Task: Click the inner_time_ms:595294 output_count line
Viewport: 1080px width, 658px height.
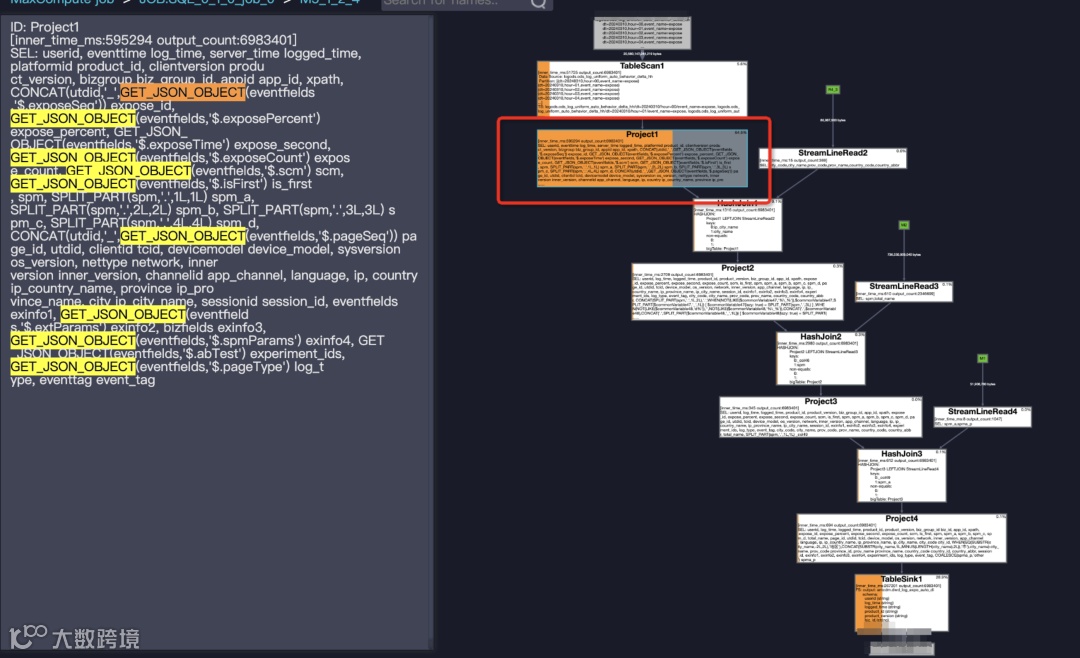Action: pyautogui.click(x=154, y=40)
